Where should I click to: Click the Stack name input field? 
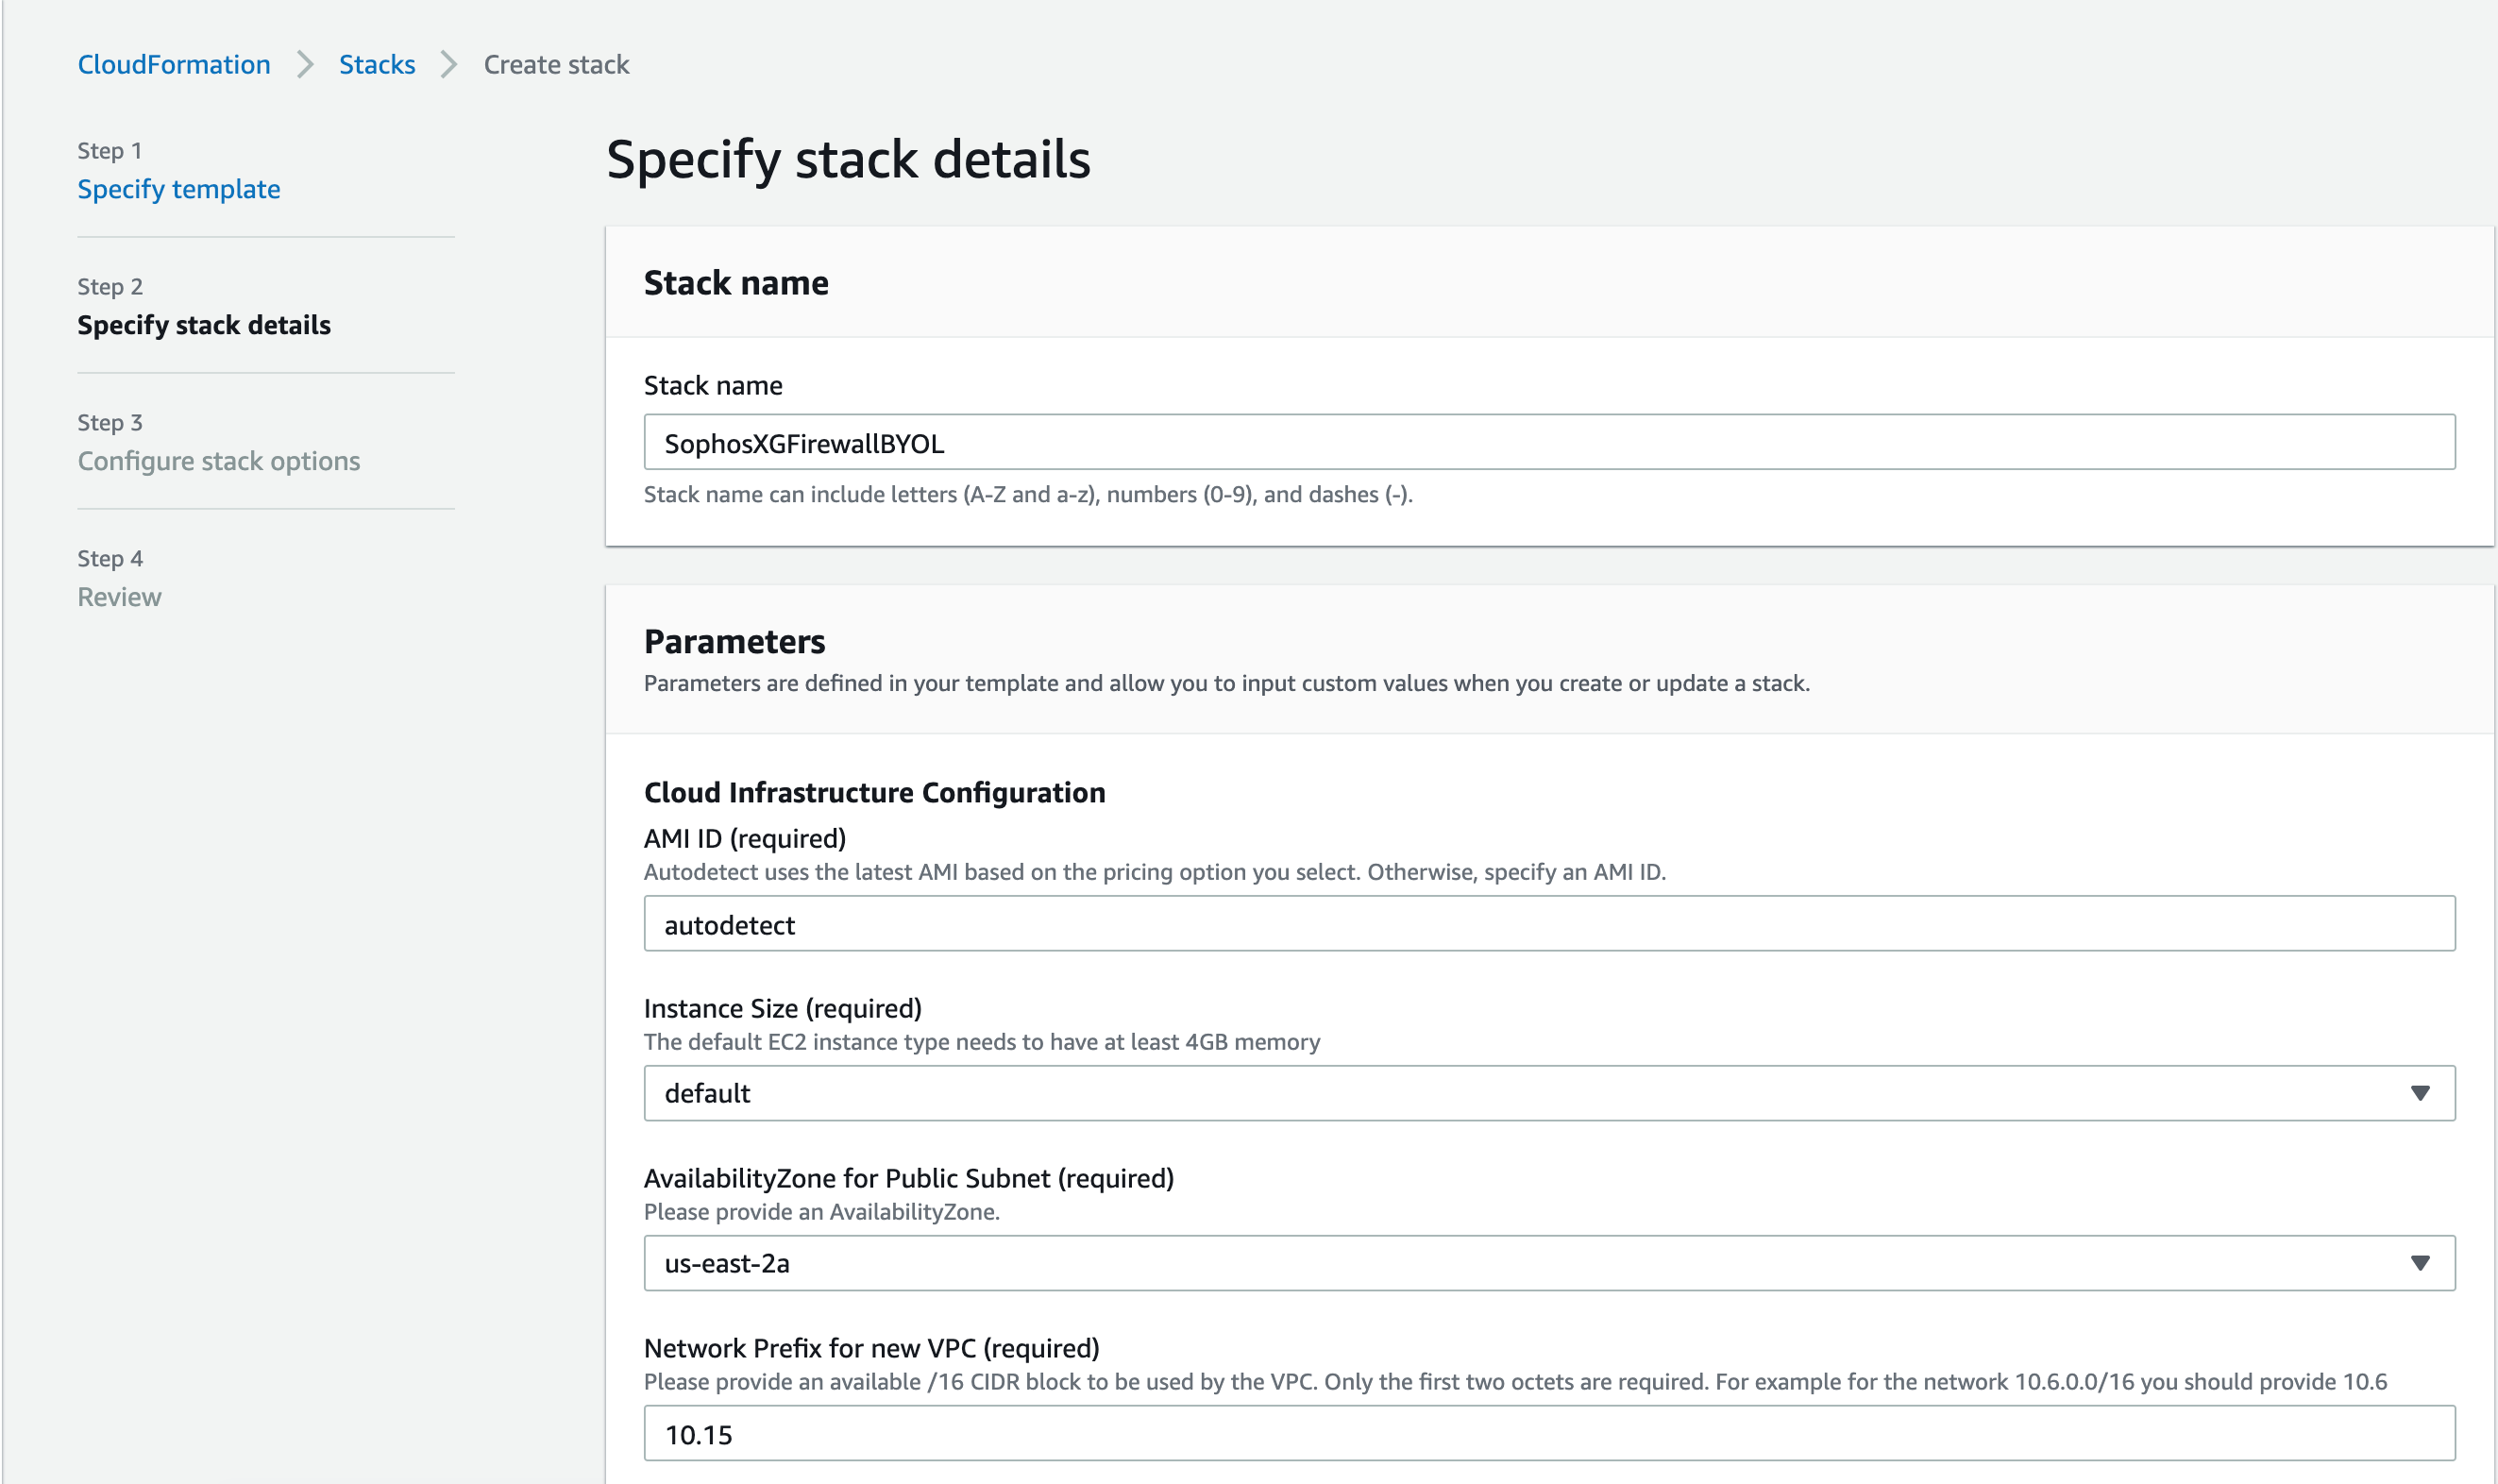(1549, 442)
